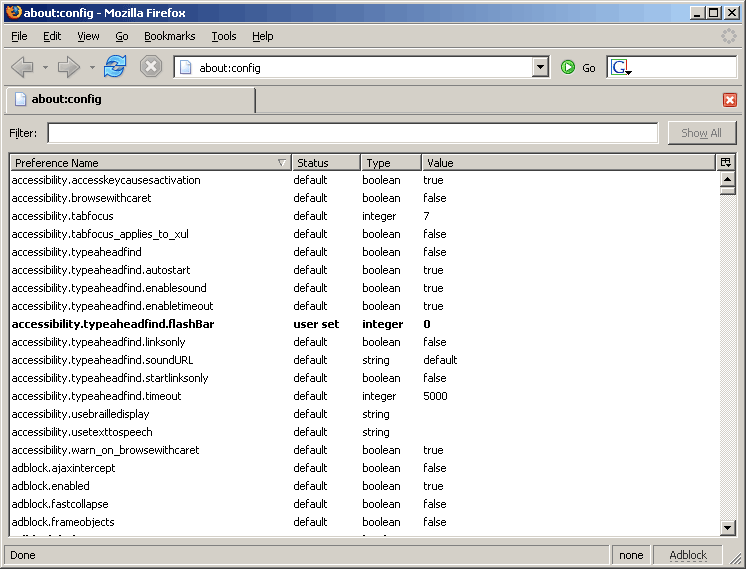Select accessibility.typeaheadfind.autostart row
The width and height of the screenshot is (746, 569).
(364, 270)
